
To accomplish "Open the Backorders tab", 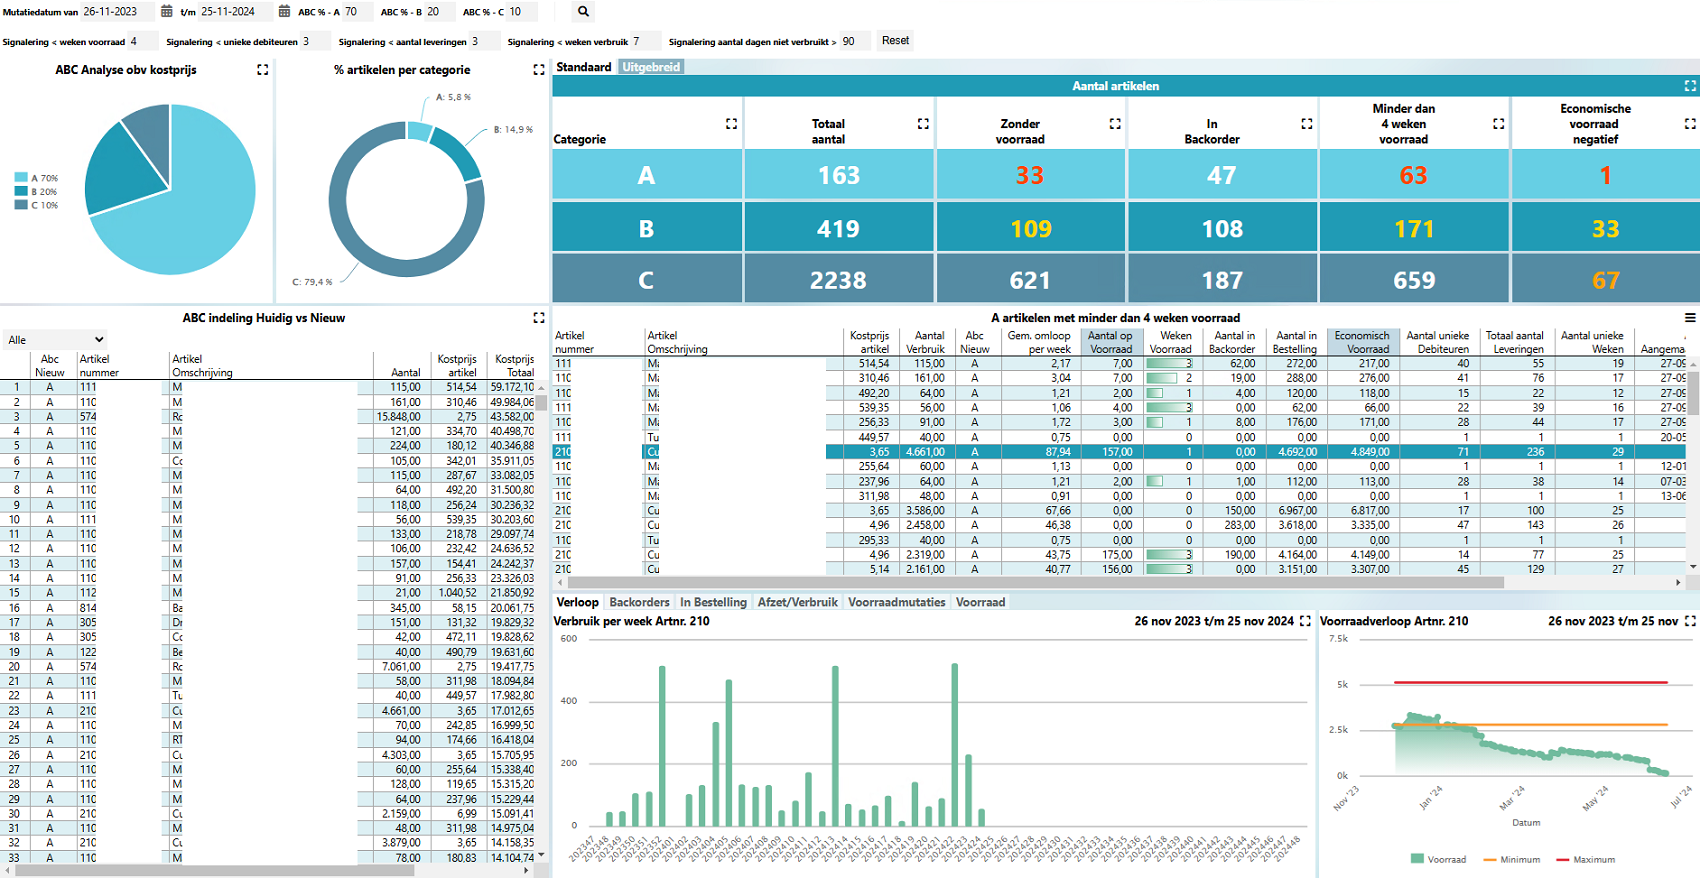I will point(639,602).
